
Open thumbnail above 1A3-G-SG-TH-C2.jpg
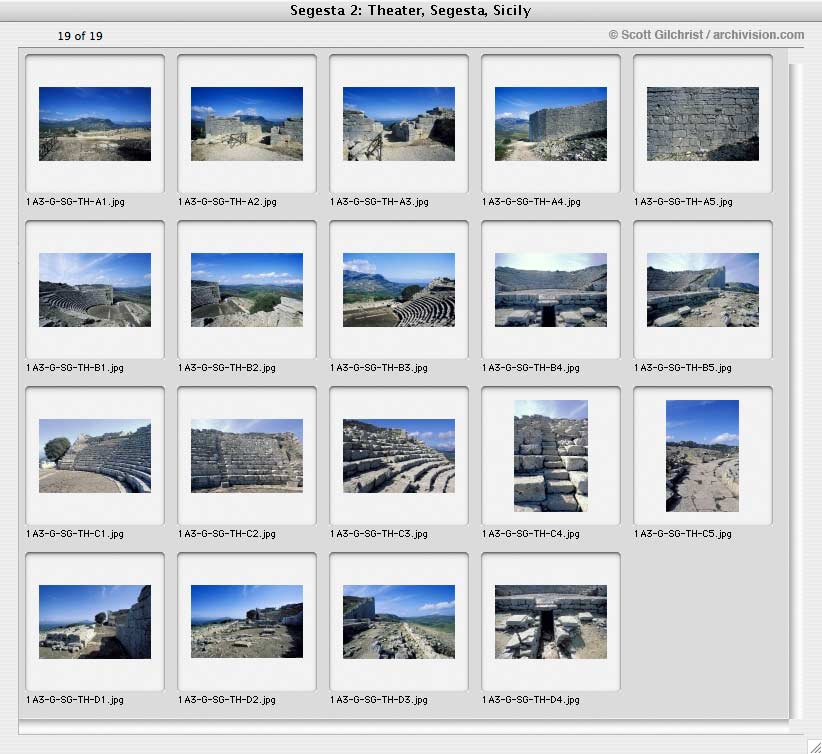[x=247, y=456]
